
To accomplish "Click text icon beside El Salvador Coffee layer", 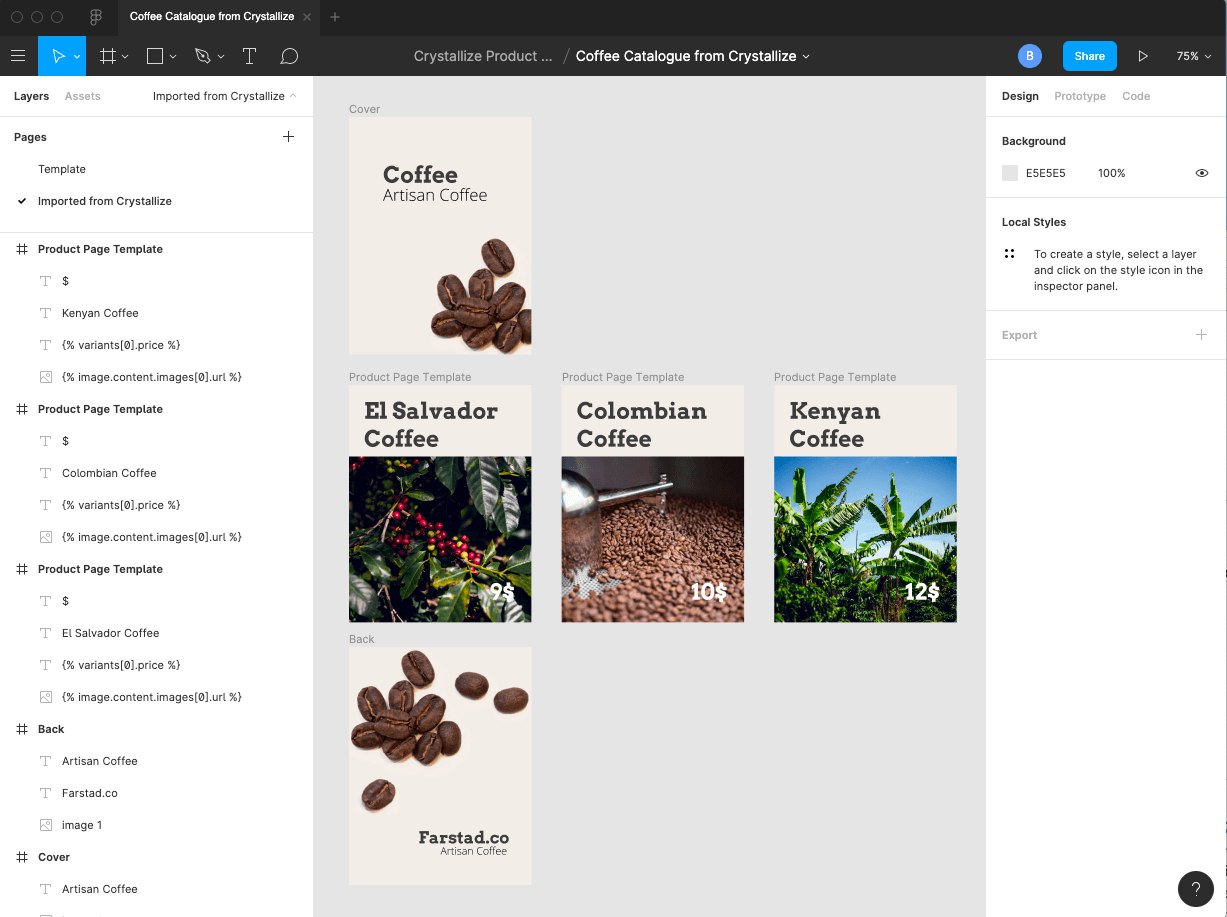I will [x=45, y=633].
